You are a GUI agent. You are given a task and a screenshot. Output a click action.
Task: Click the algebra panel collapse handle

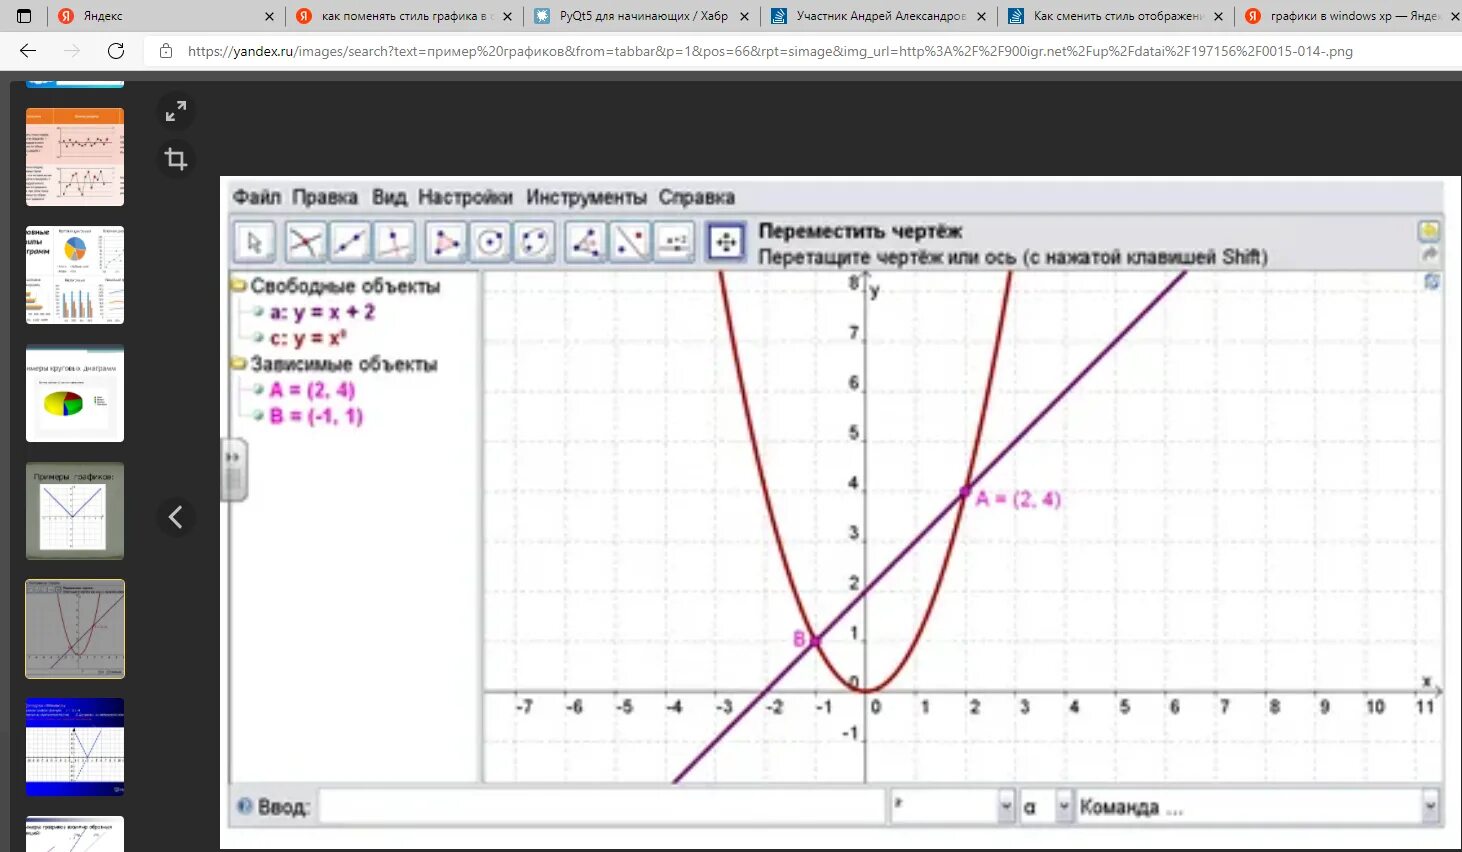tap(233, 469)
